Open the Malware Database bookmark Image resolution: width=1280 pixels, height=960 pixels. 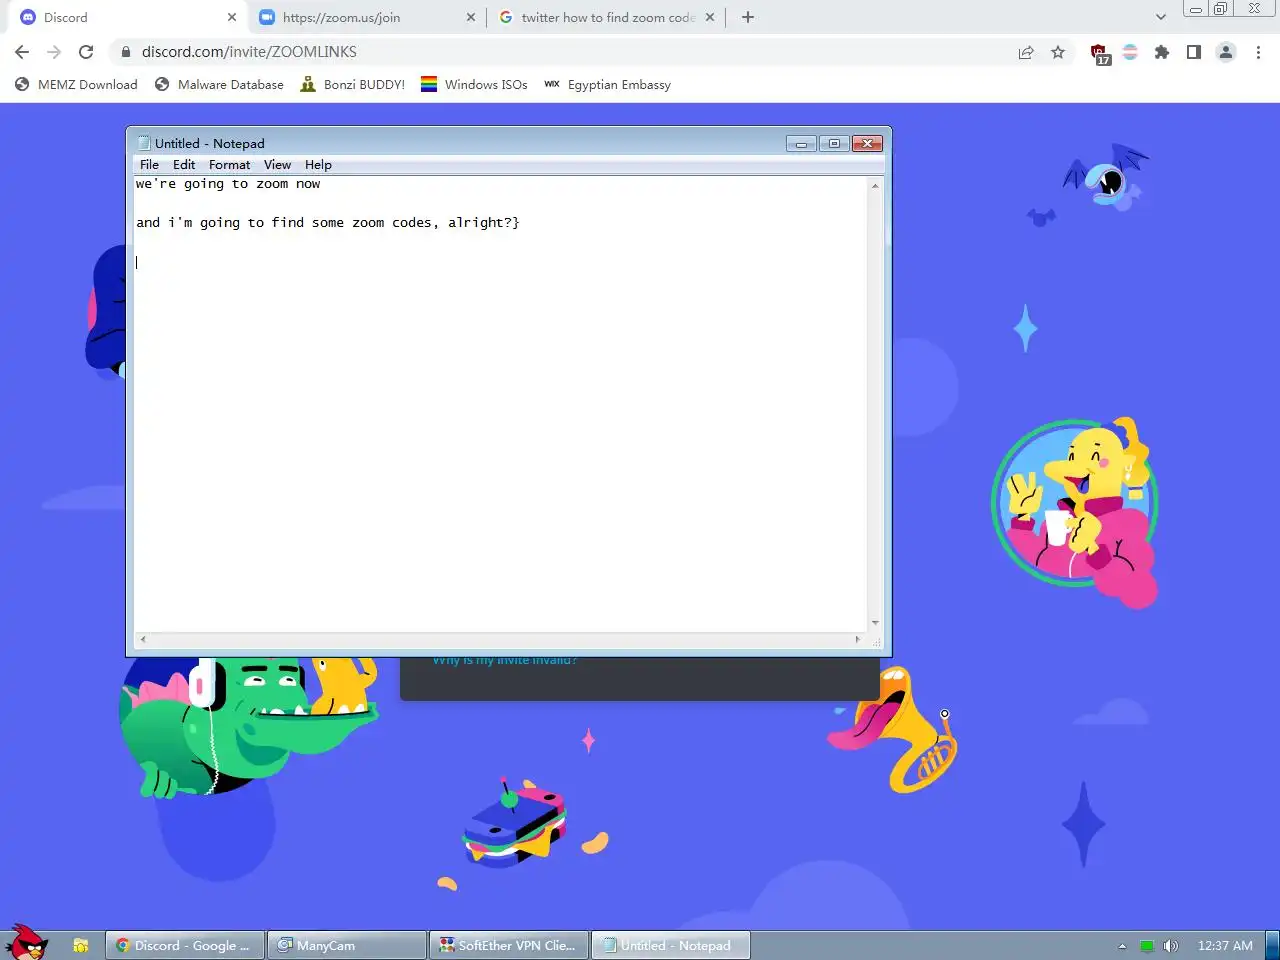pyautogui.click(x=219, y=85)
